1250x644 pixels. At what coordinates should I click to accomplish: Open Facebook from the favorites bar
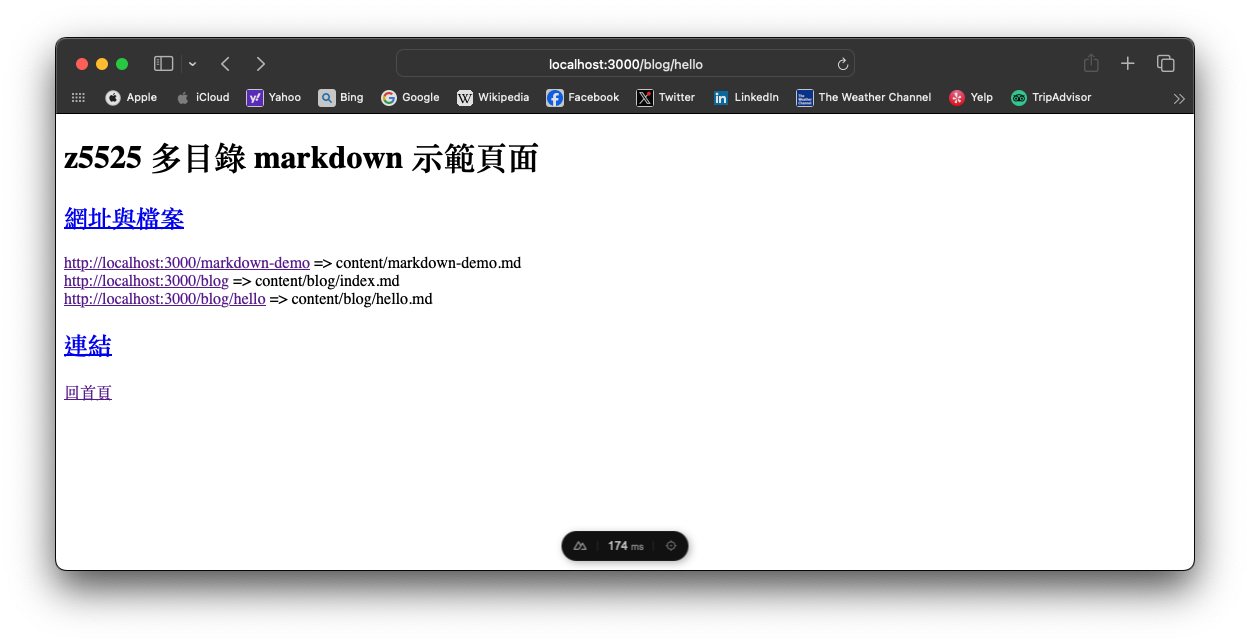pyautogui.click(x=583, y=97)
